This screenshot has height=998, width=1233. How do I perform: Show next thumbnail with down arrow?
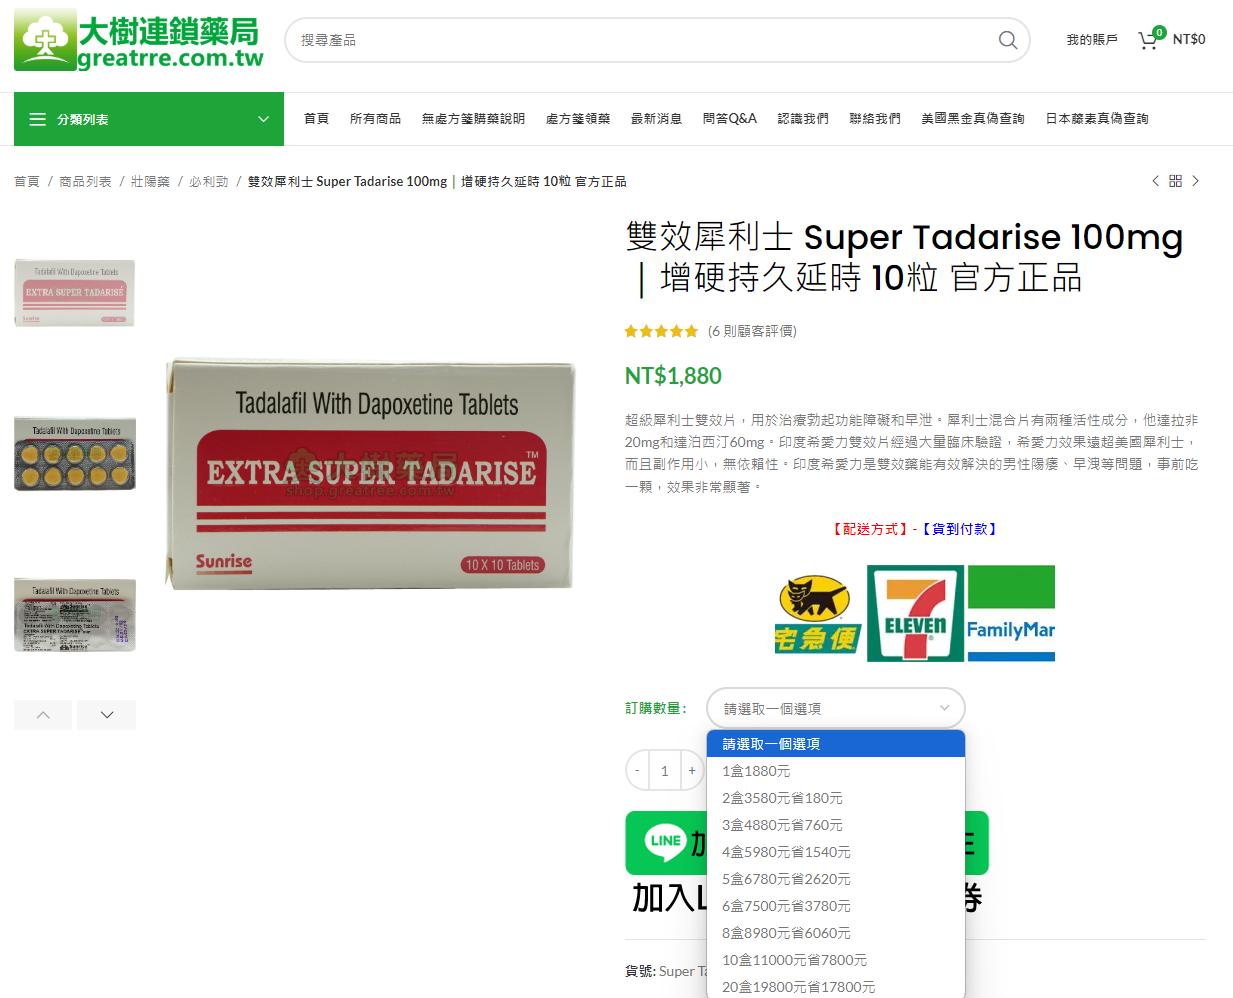(107, 714)
